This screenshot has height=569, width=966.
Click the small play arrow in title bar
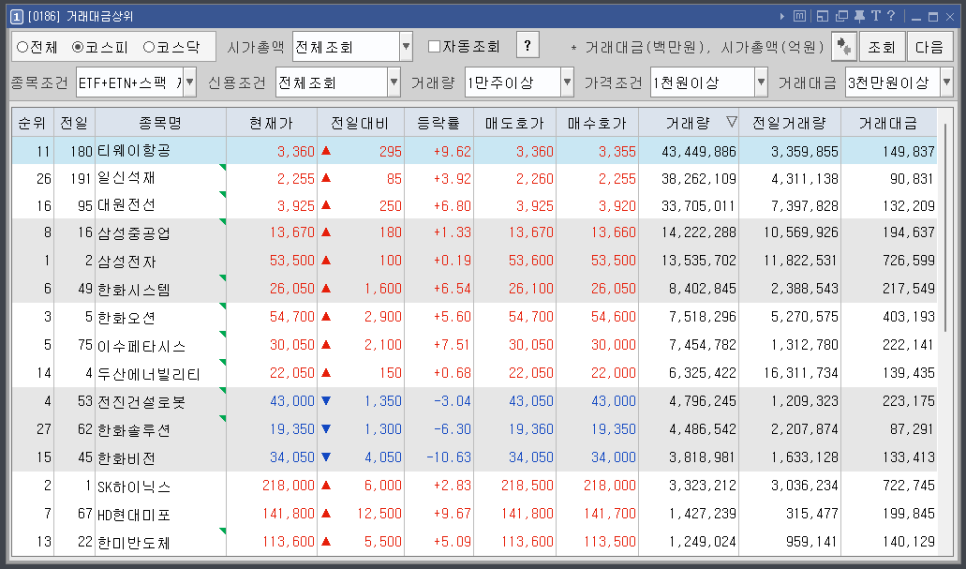(782, 17)
